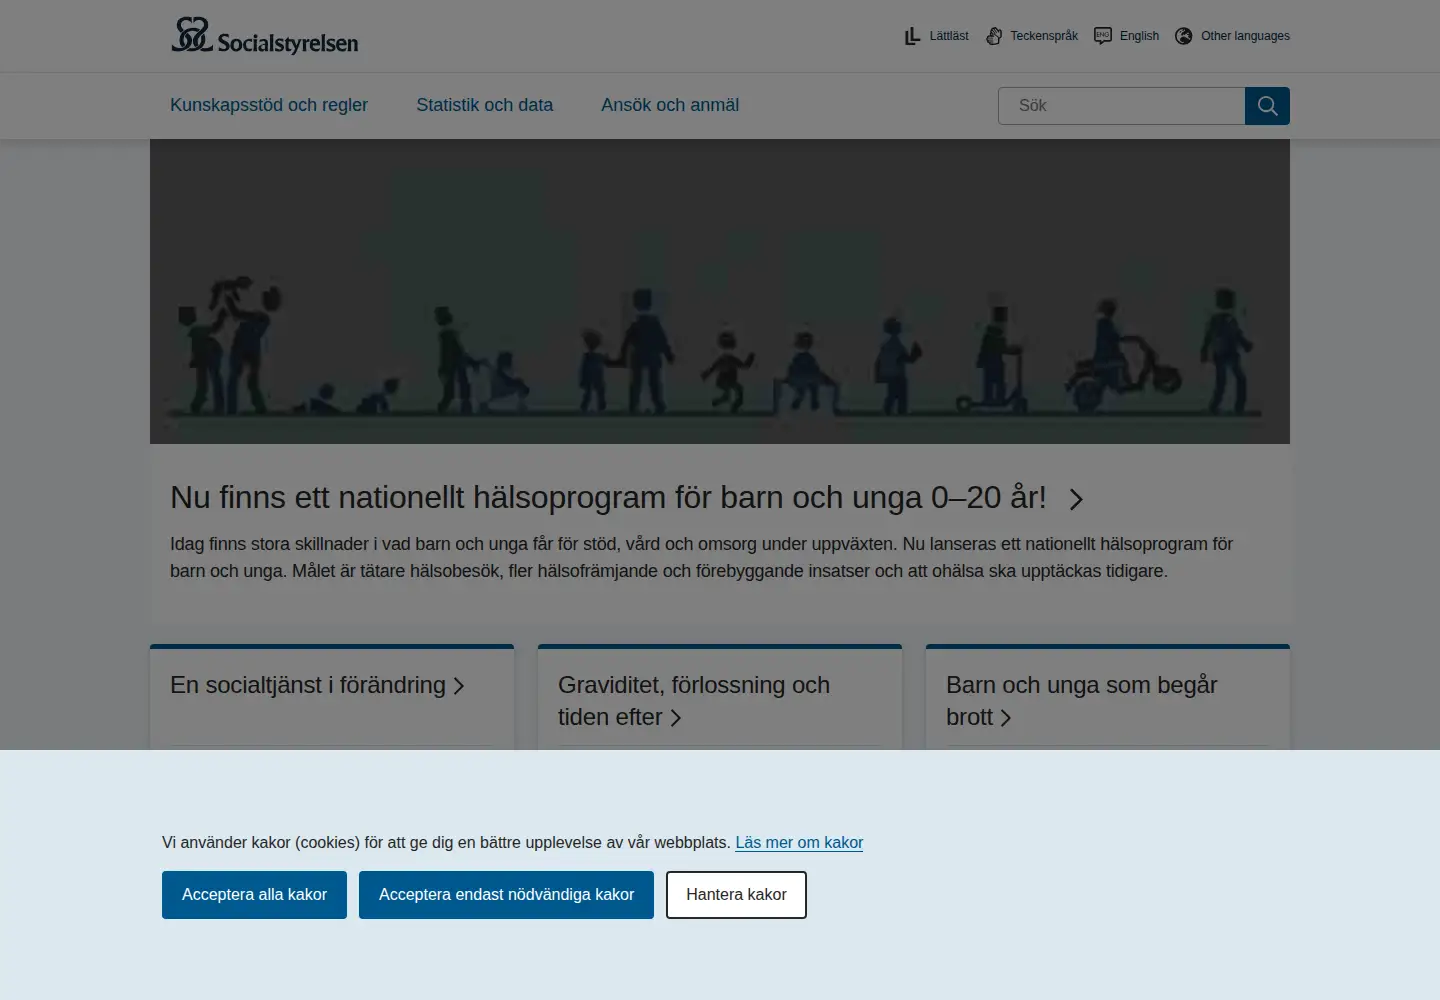Viewport: 1440px width, 1000px height.
Task: Click the chevron after the hälsoprogram headline
Action: click(1076, 499)
